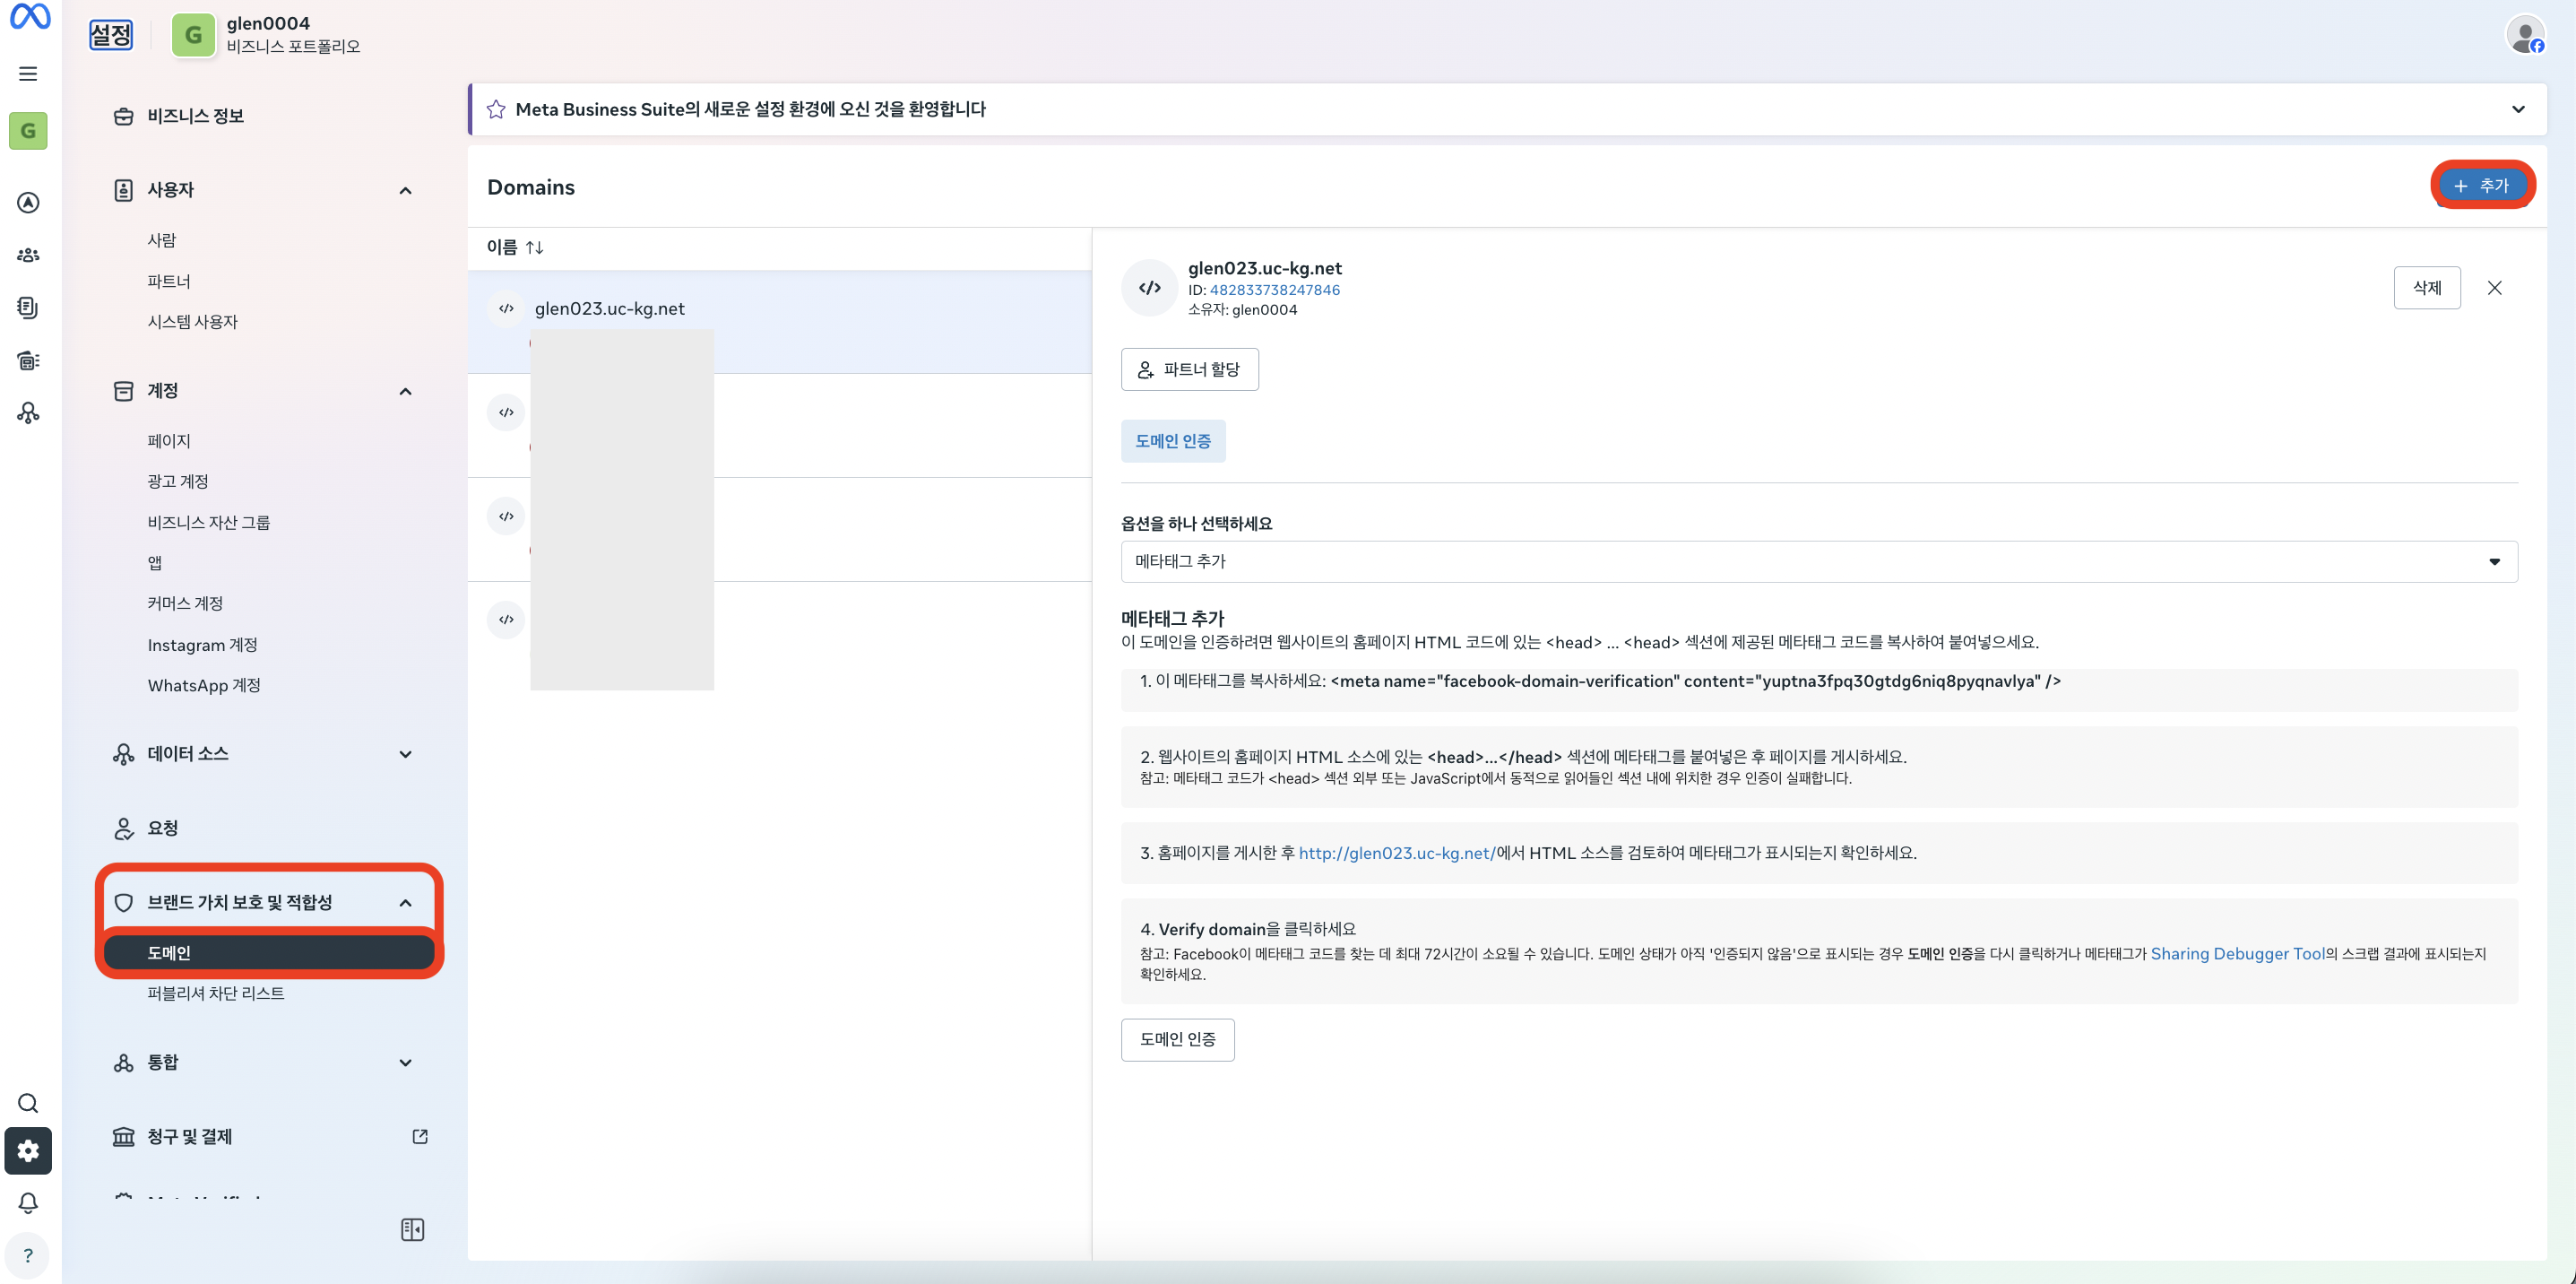Expand the 데이터 소스 section
The height and width of the screenshot is (1284, 2576).
(405, 754)
